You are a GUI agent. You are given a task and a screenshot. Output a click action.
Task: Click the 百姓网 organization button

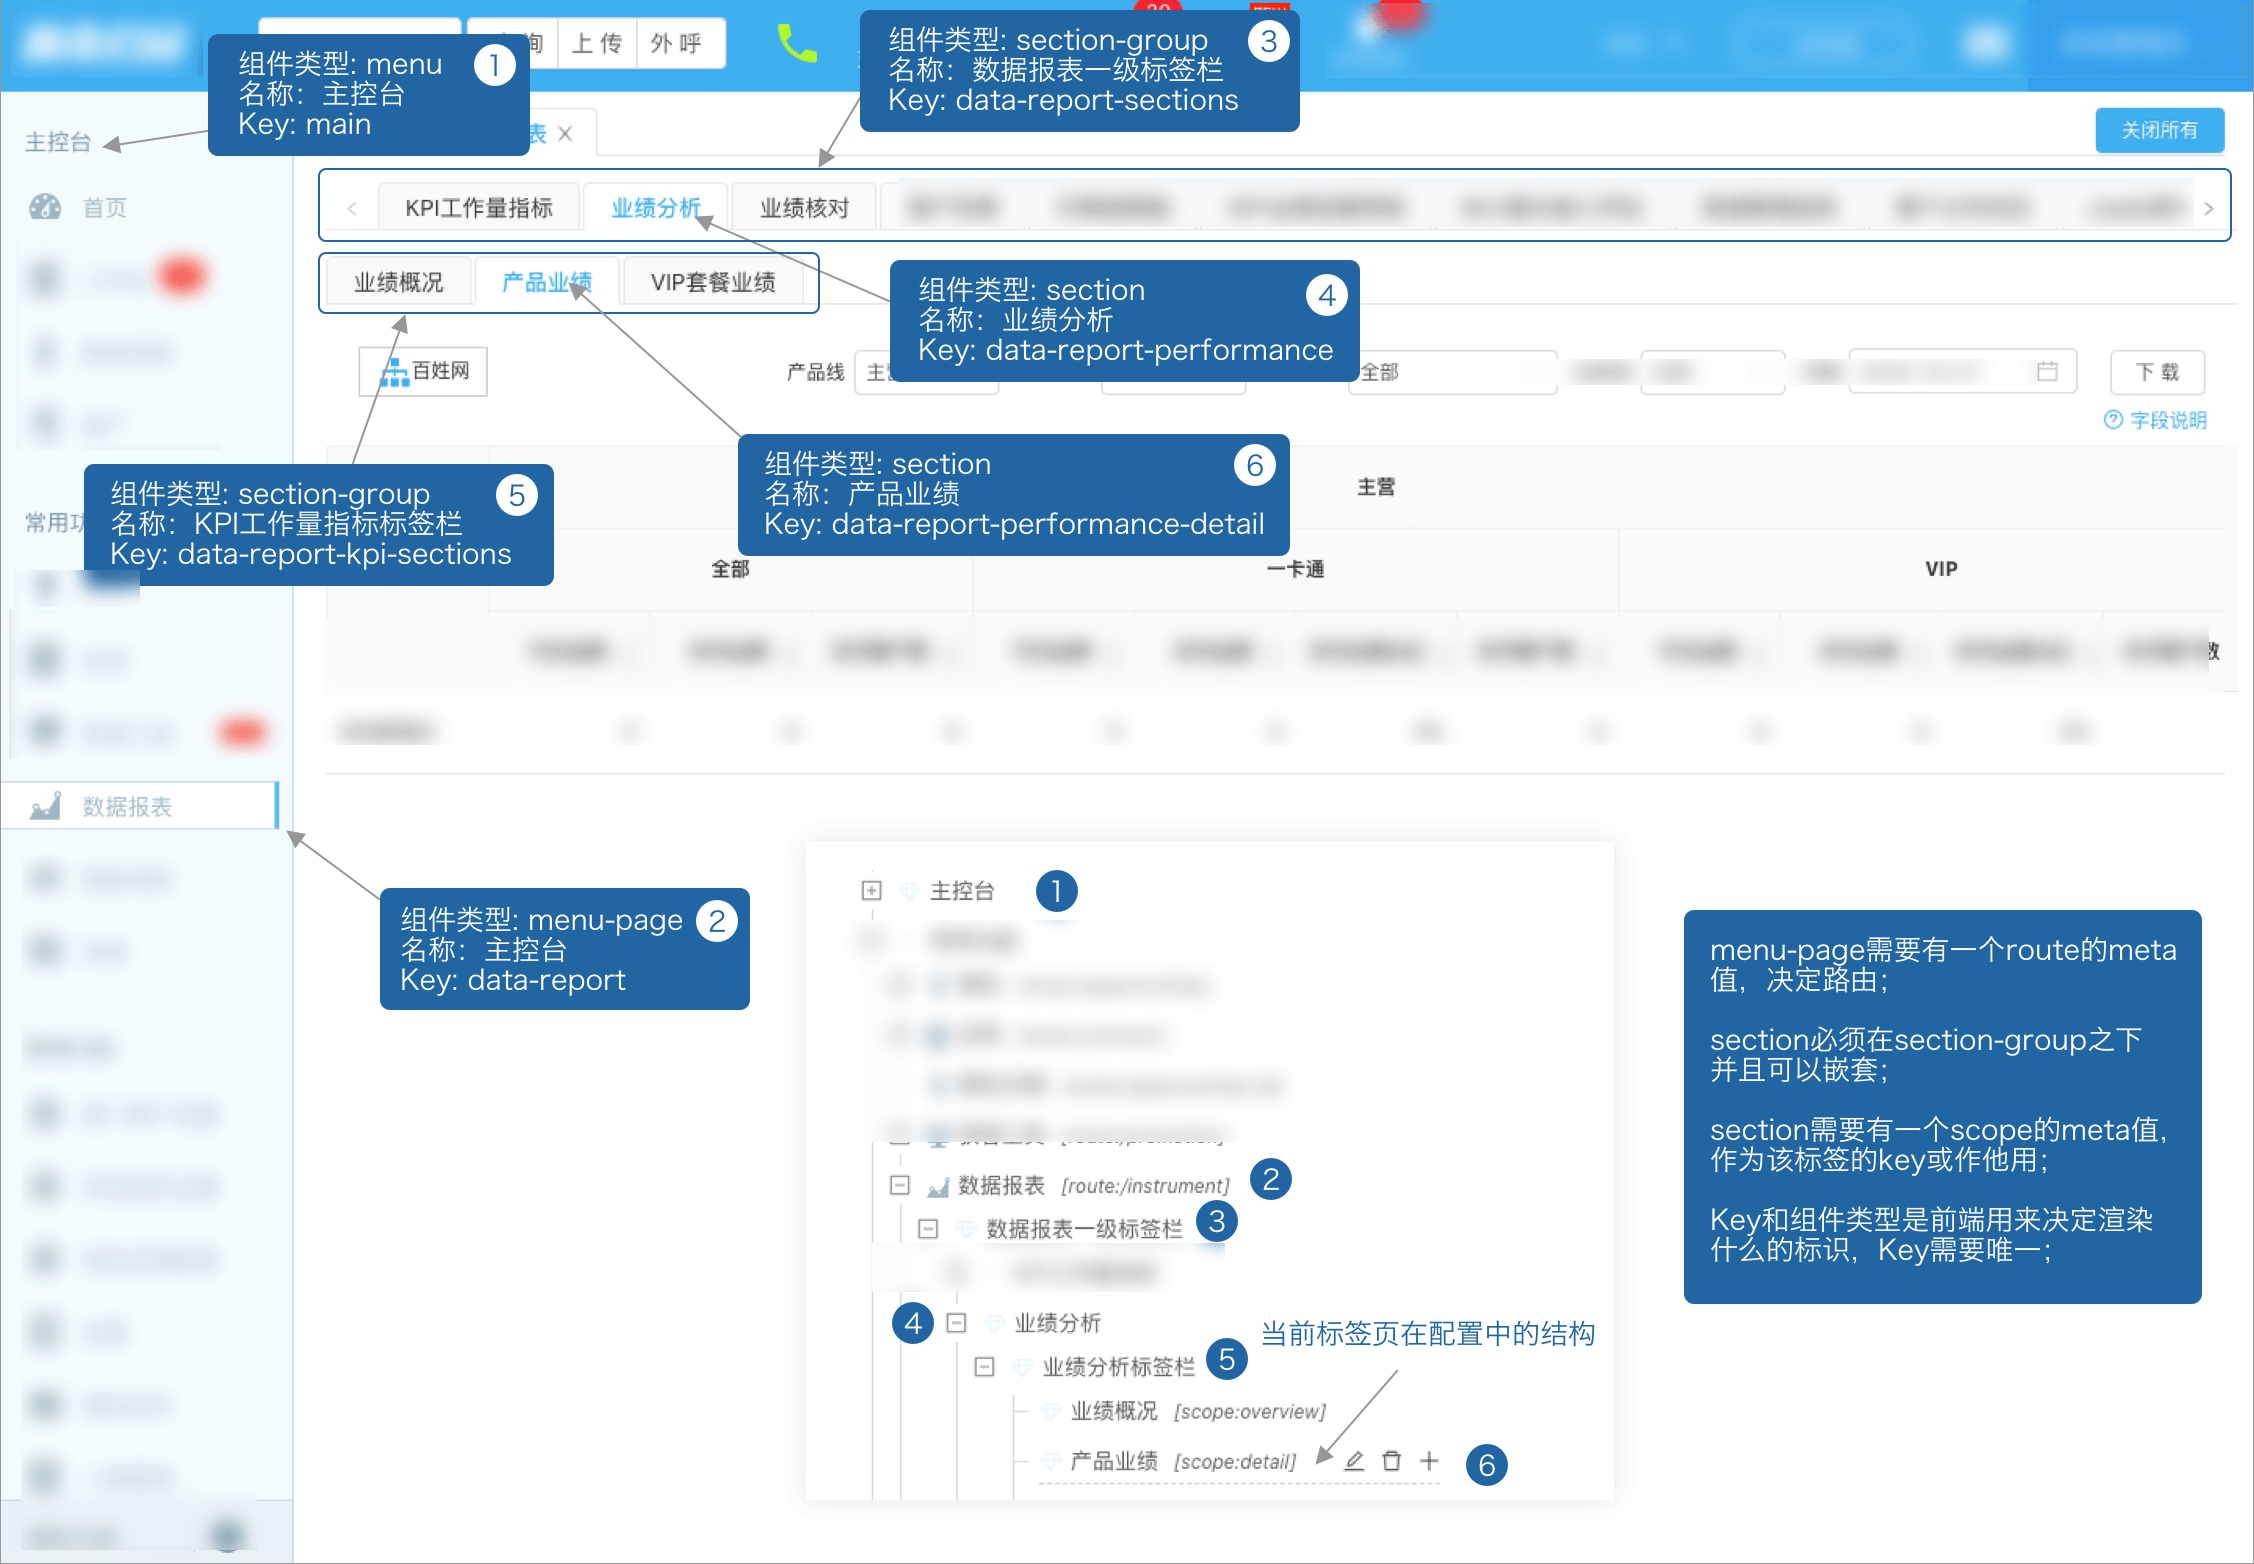click(423, 372)
